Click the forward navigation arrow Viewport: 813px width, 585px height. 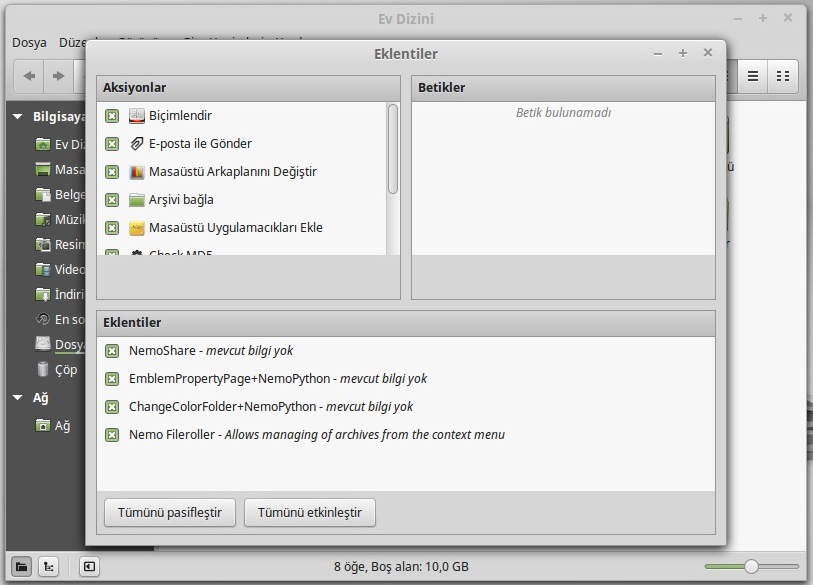pos(57,75)
